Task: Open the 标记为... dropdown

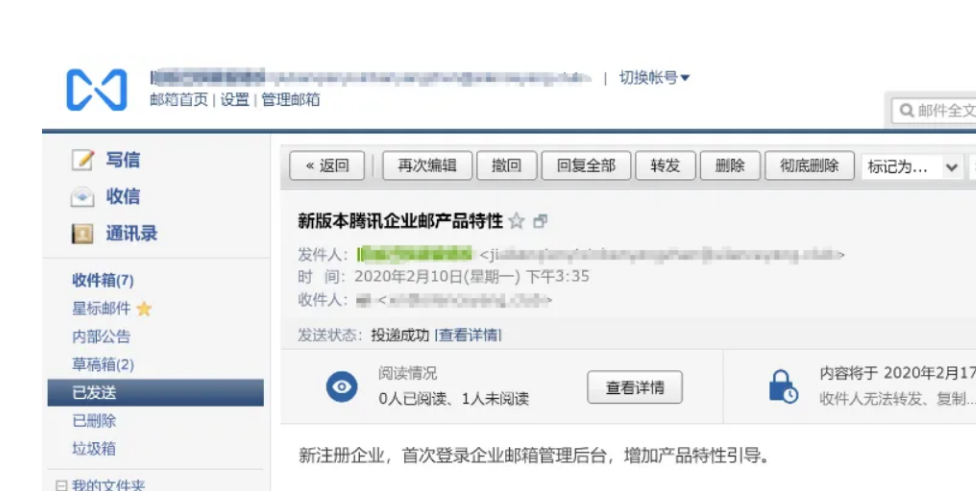Action: [x=912, y=166]
